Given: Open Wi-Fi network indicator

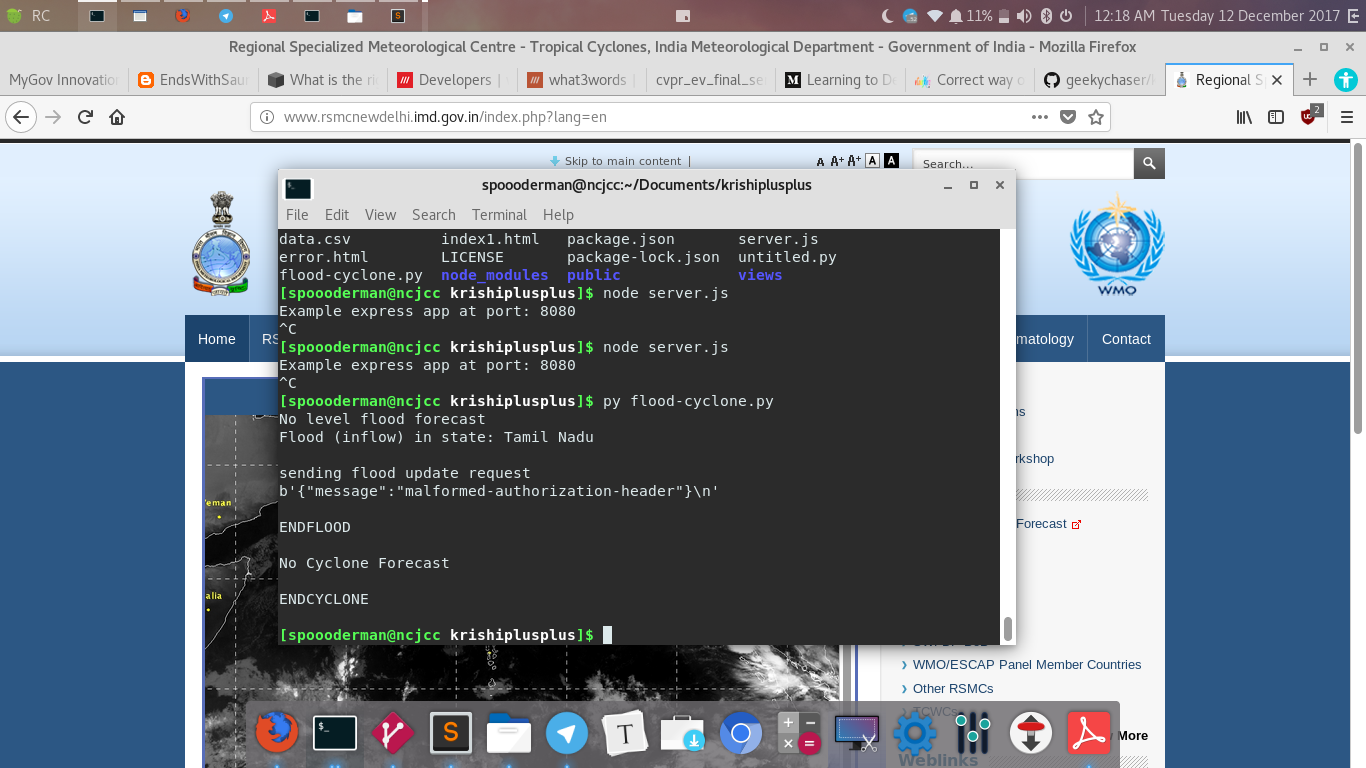Looking at the screenshot, I should pyautogui.click(x=935, y=16).
